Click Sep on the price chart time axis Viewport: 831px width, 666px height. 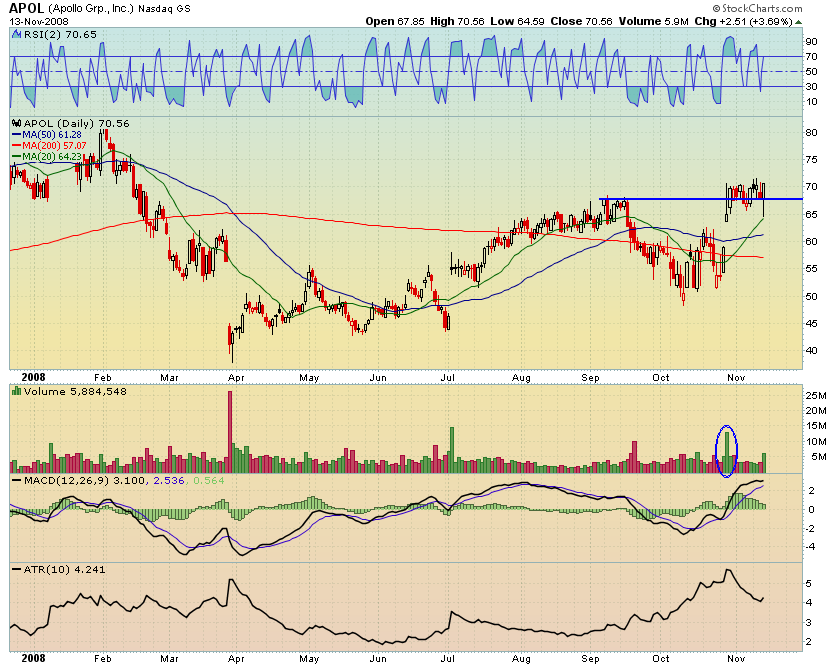[590, 378]
